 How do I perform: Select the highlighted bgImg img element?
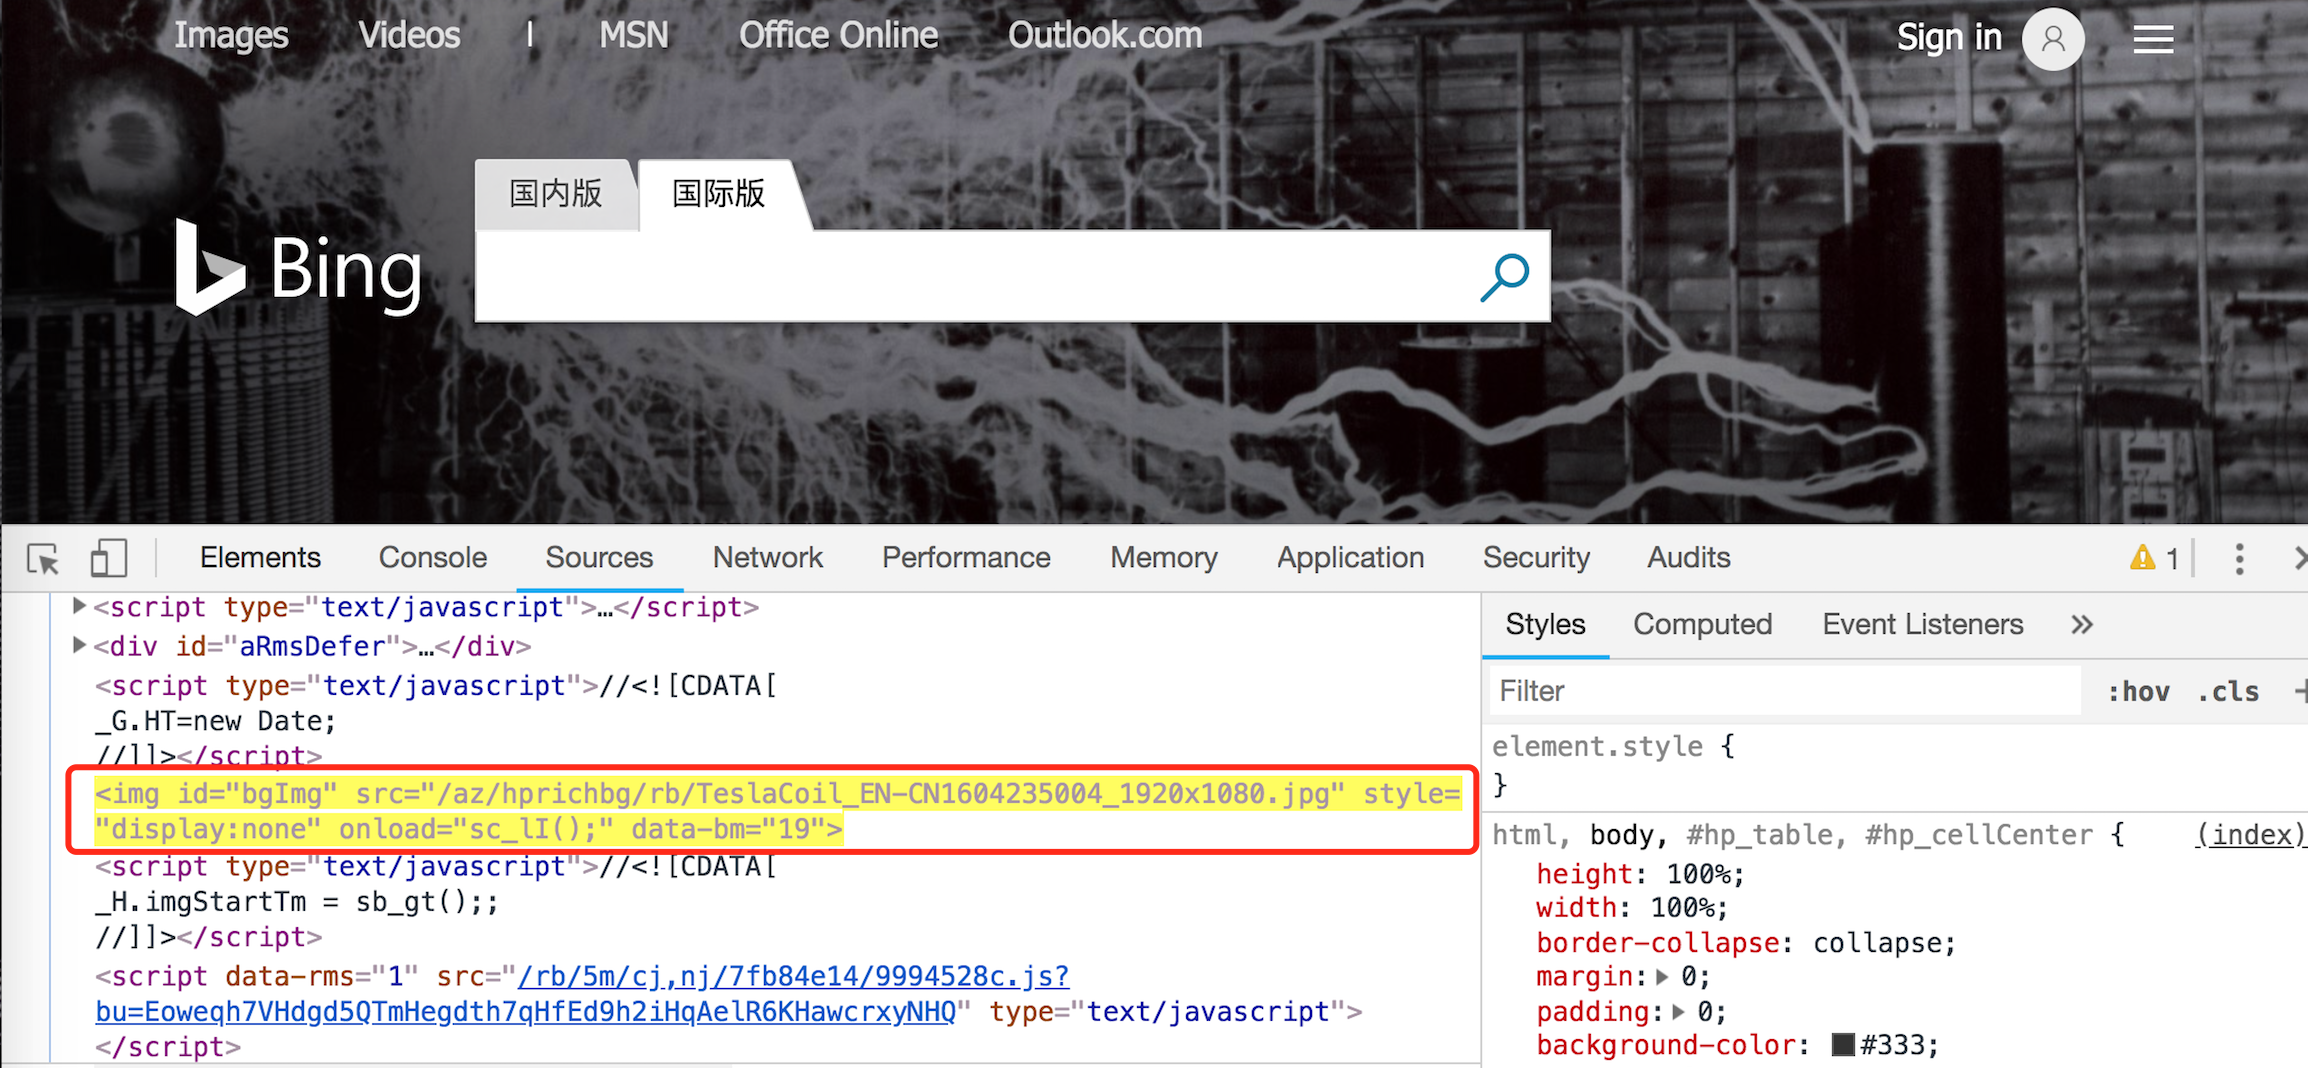[777, 811]
